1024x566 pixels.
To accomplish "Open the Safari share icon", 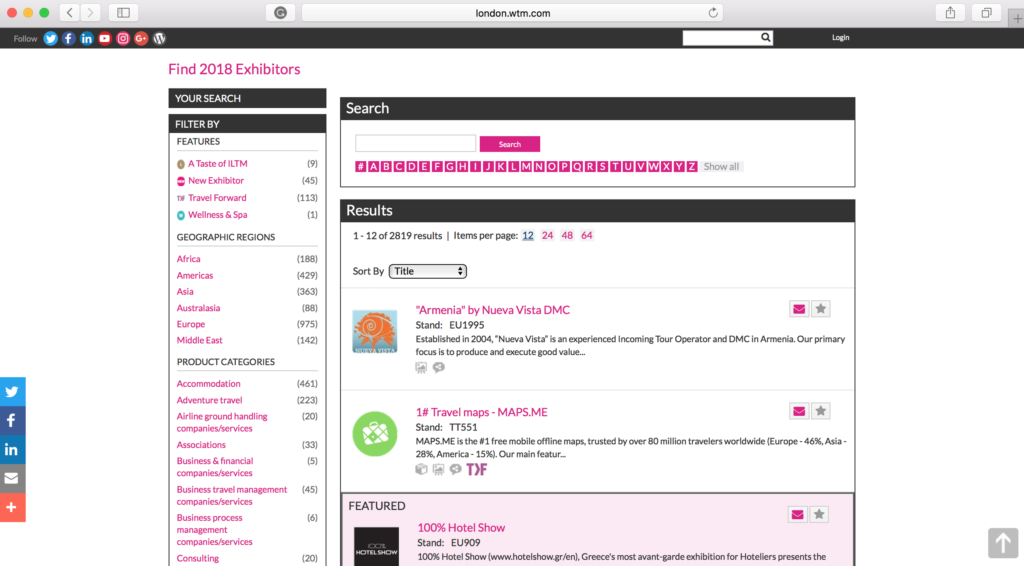I will [950, 12].
